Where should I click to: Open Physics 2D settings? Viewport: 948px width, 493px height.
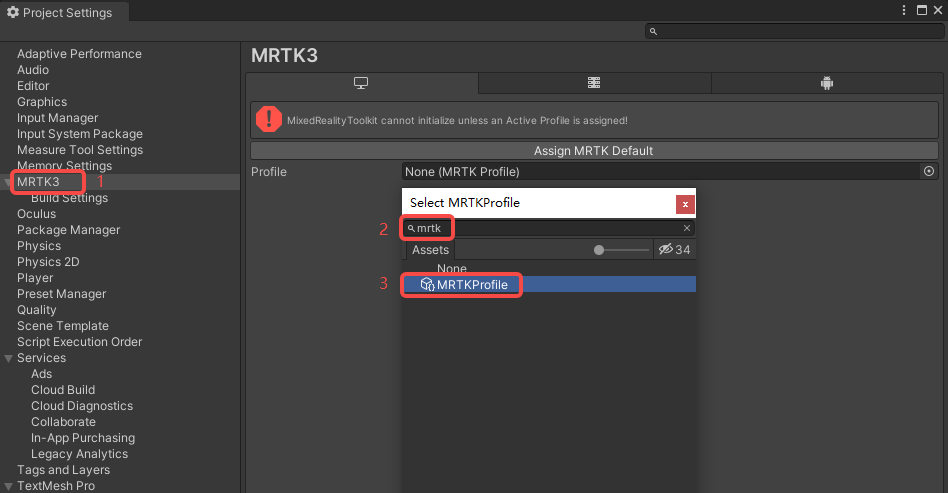pos(48,262)
